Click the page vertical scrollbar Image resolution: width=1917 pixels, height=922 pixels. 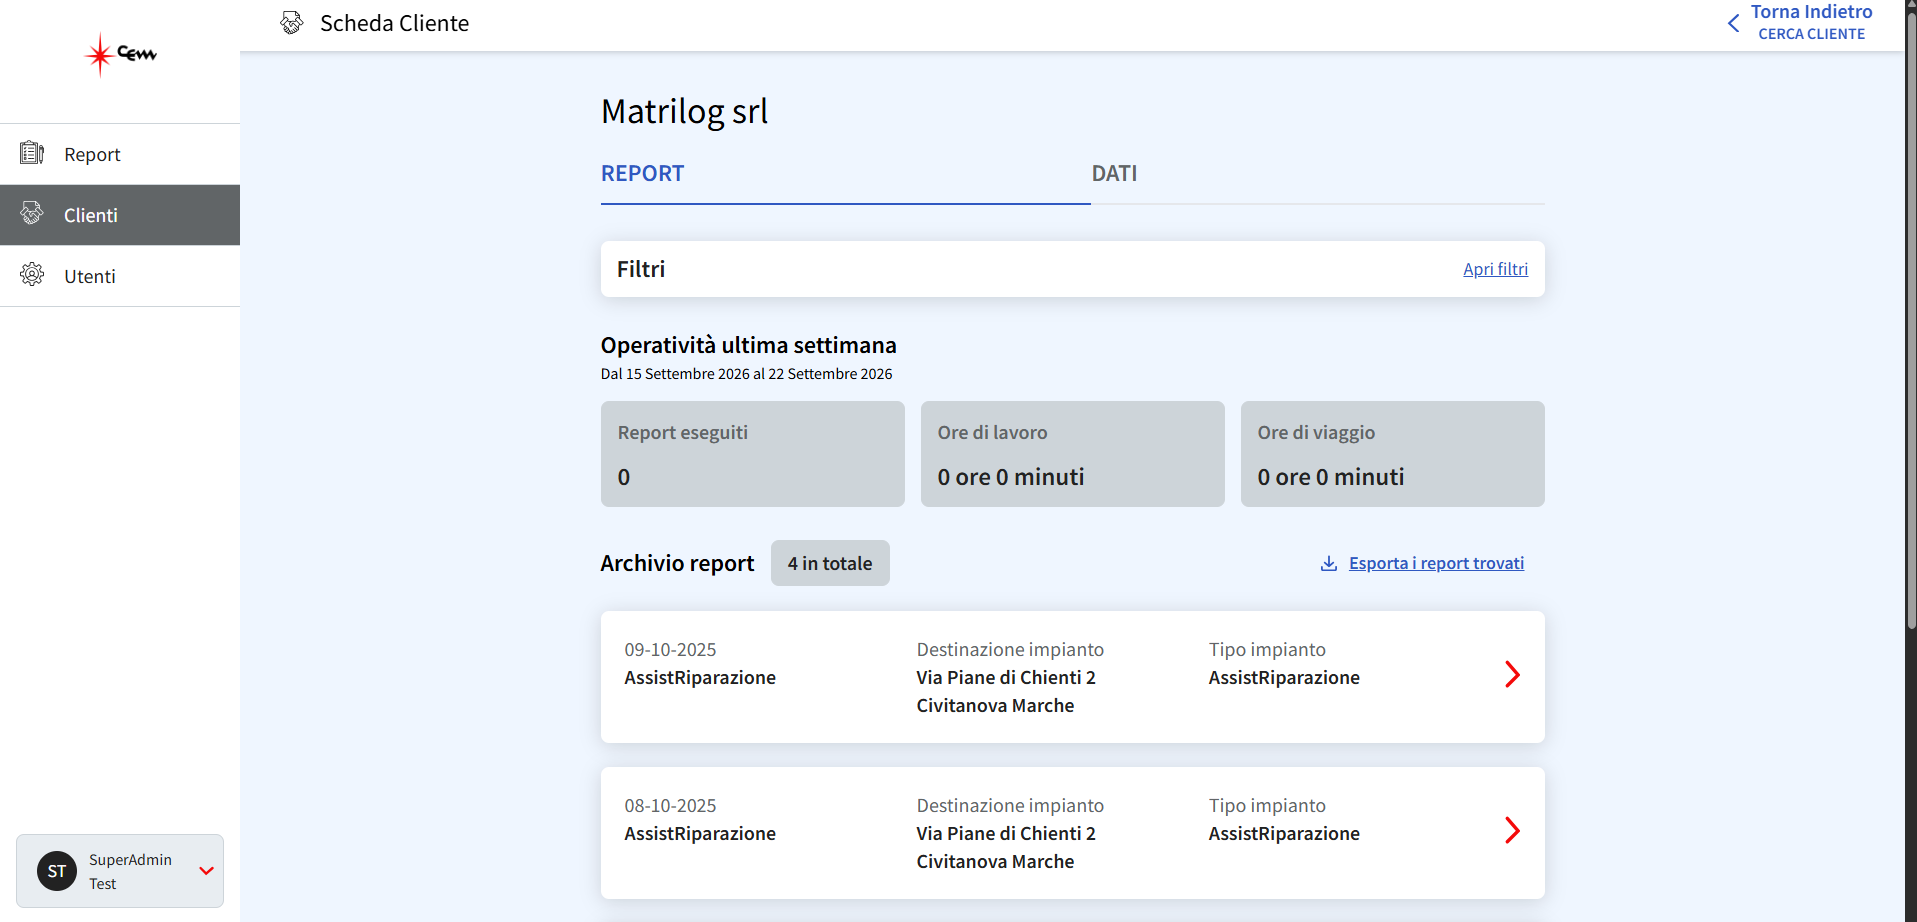click(1911, 320)
